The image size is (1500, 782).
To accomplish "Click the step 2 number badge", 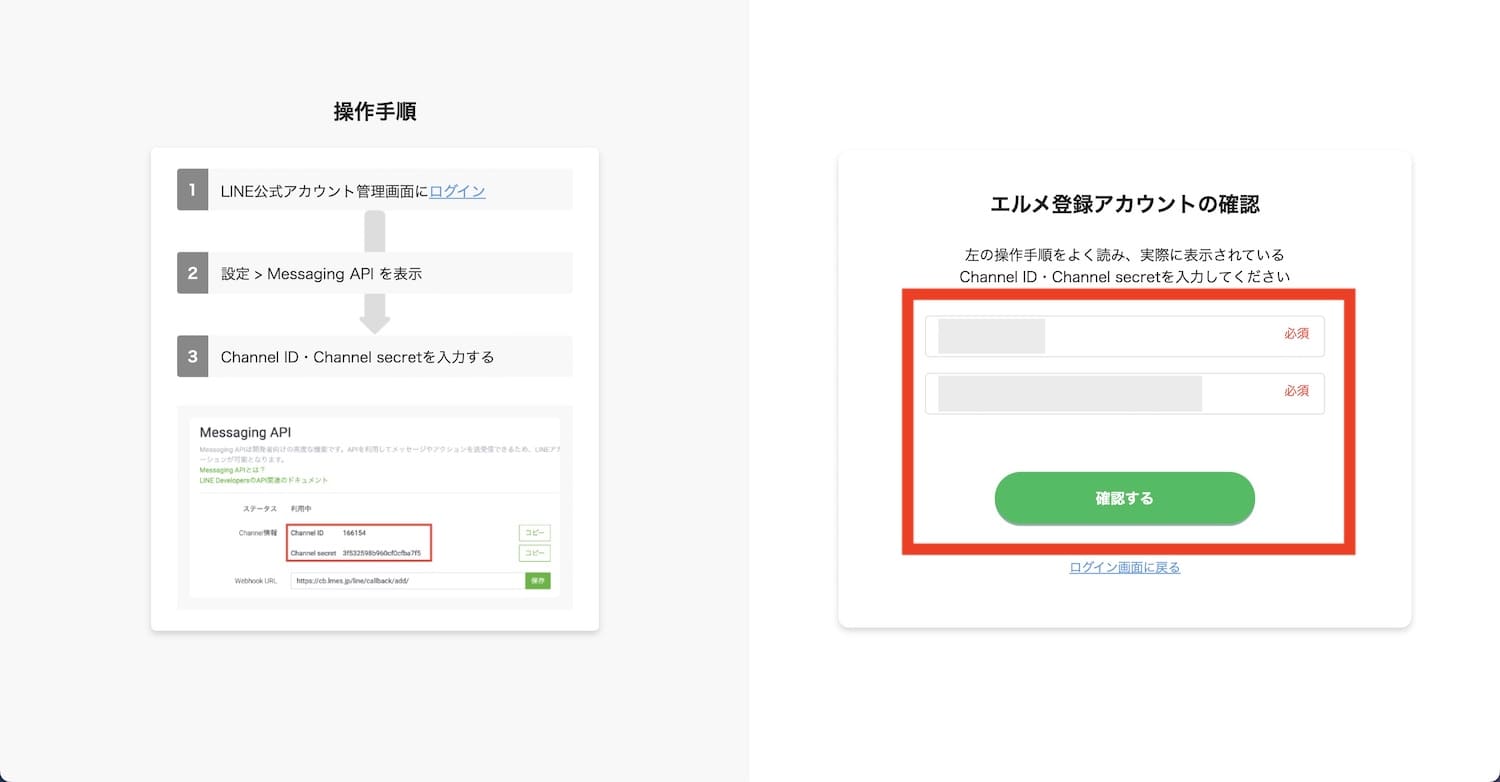I will click(x=192, y=273).
